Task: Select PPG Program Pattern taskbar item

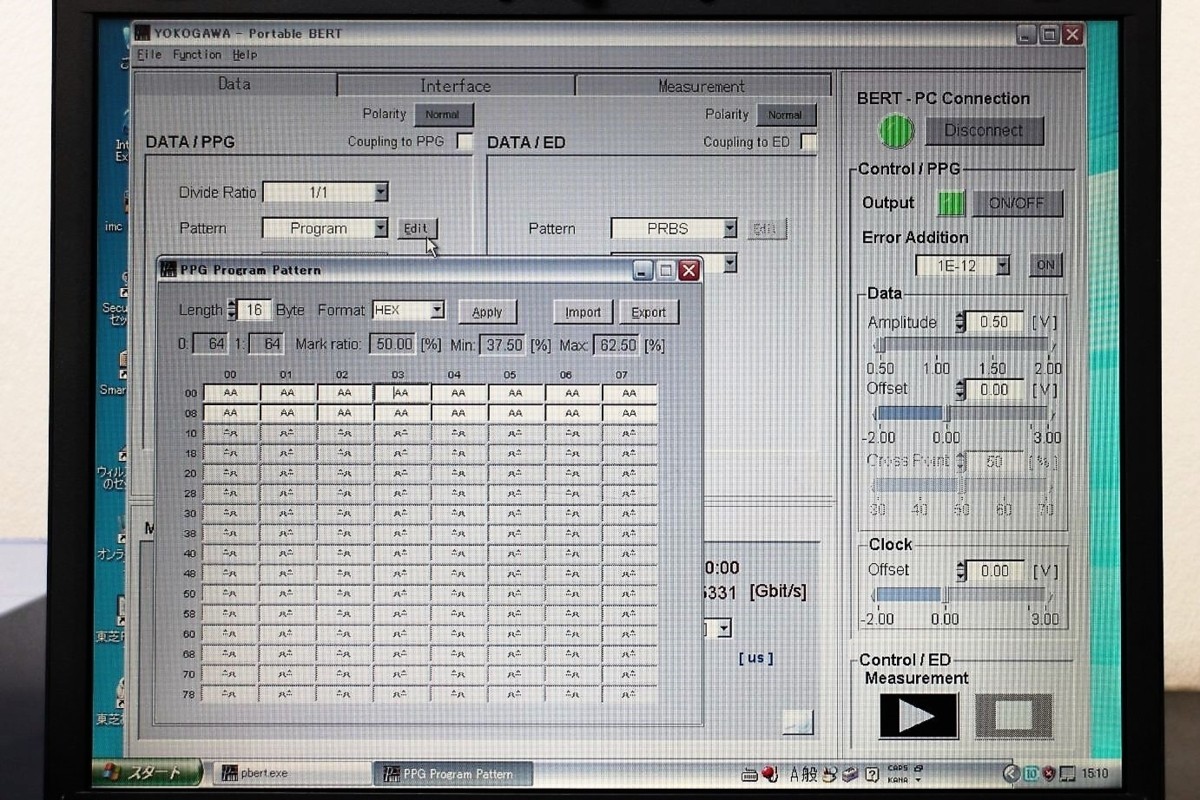Action: point(452,774)
